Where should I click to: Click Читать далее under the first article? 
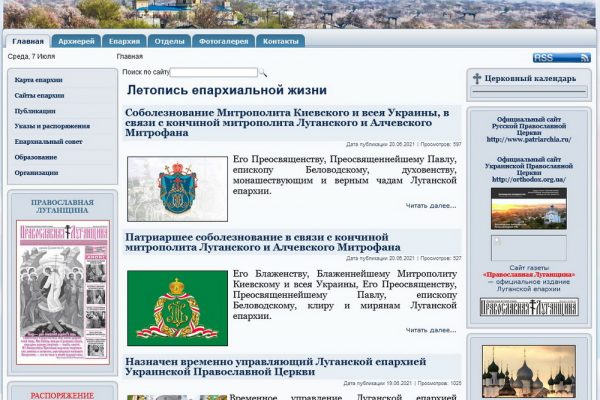[430, 206]
